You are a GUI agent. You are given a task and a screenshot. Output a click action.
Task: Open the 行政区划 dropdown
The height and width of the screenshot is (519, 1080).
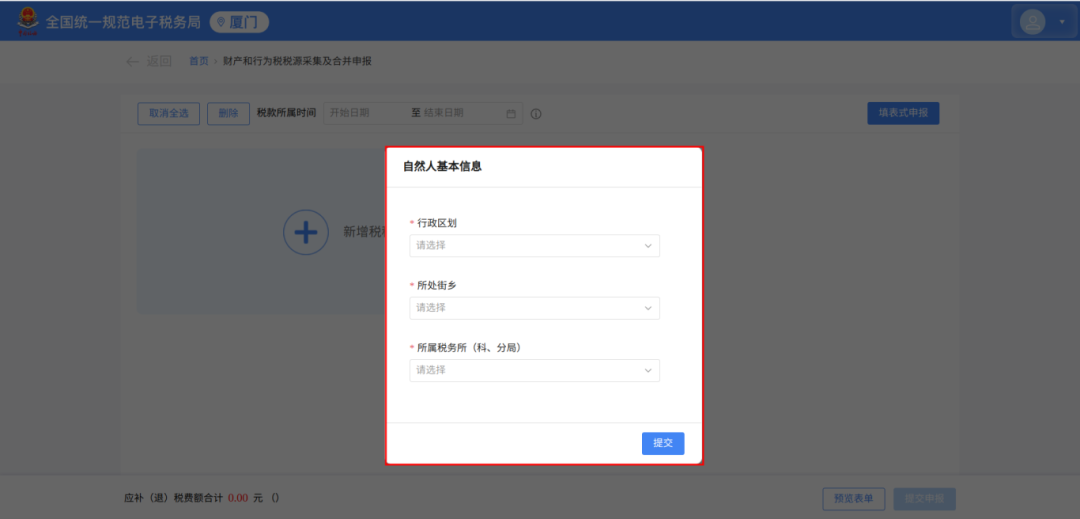click(x=534, y=246)
